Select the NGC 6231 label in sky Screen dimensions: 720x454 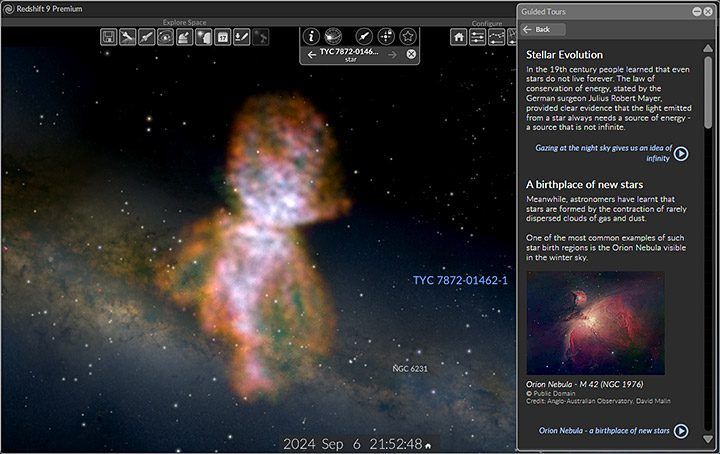coord(410,369)
